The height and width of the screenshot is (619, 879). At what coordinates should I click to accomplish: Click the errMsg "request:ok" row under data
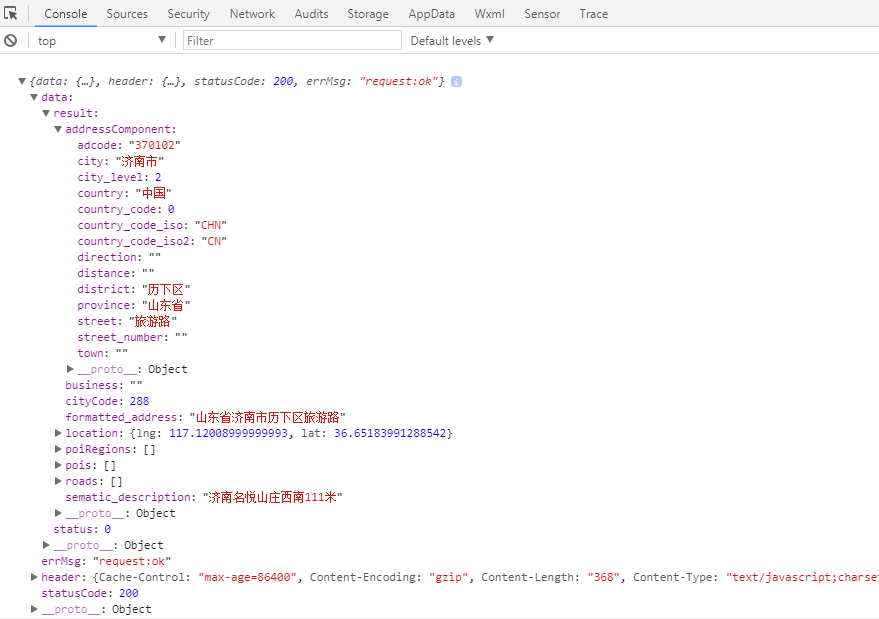click(x=106, y=561)
